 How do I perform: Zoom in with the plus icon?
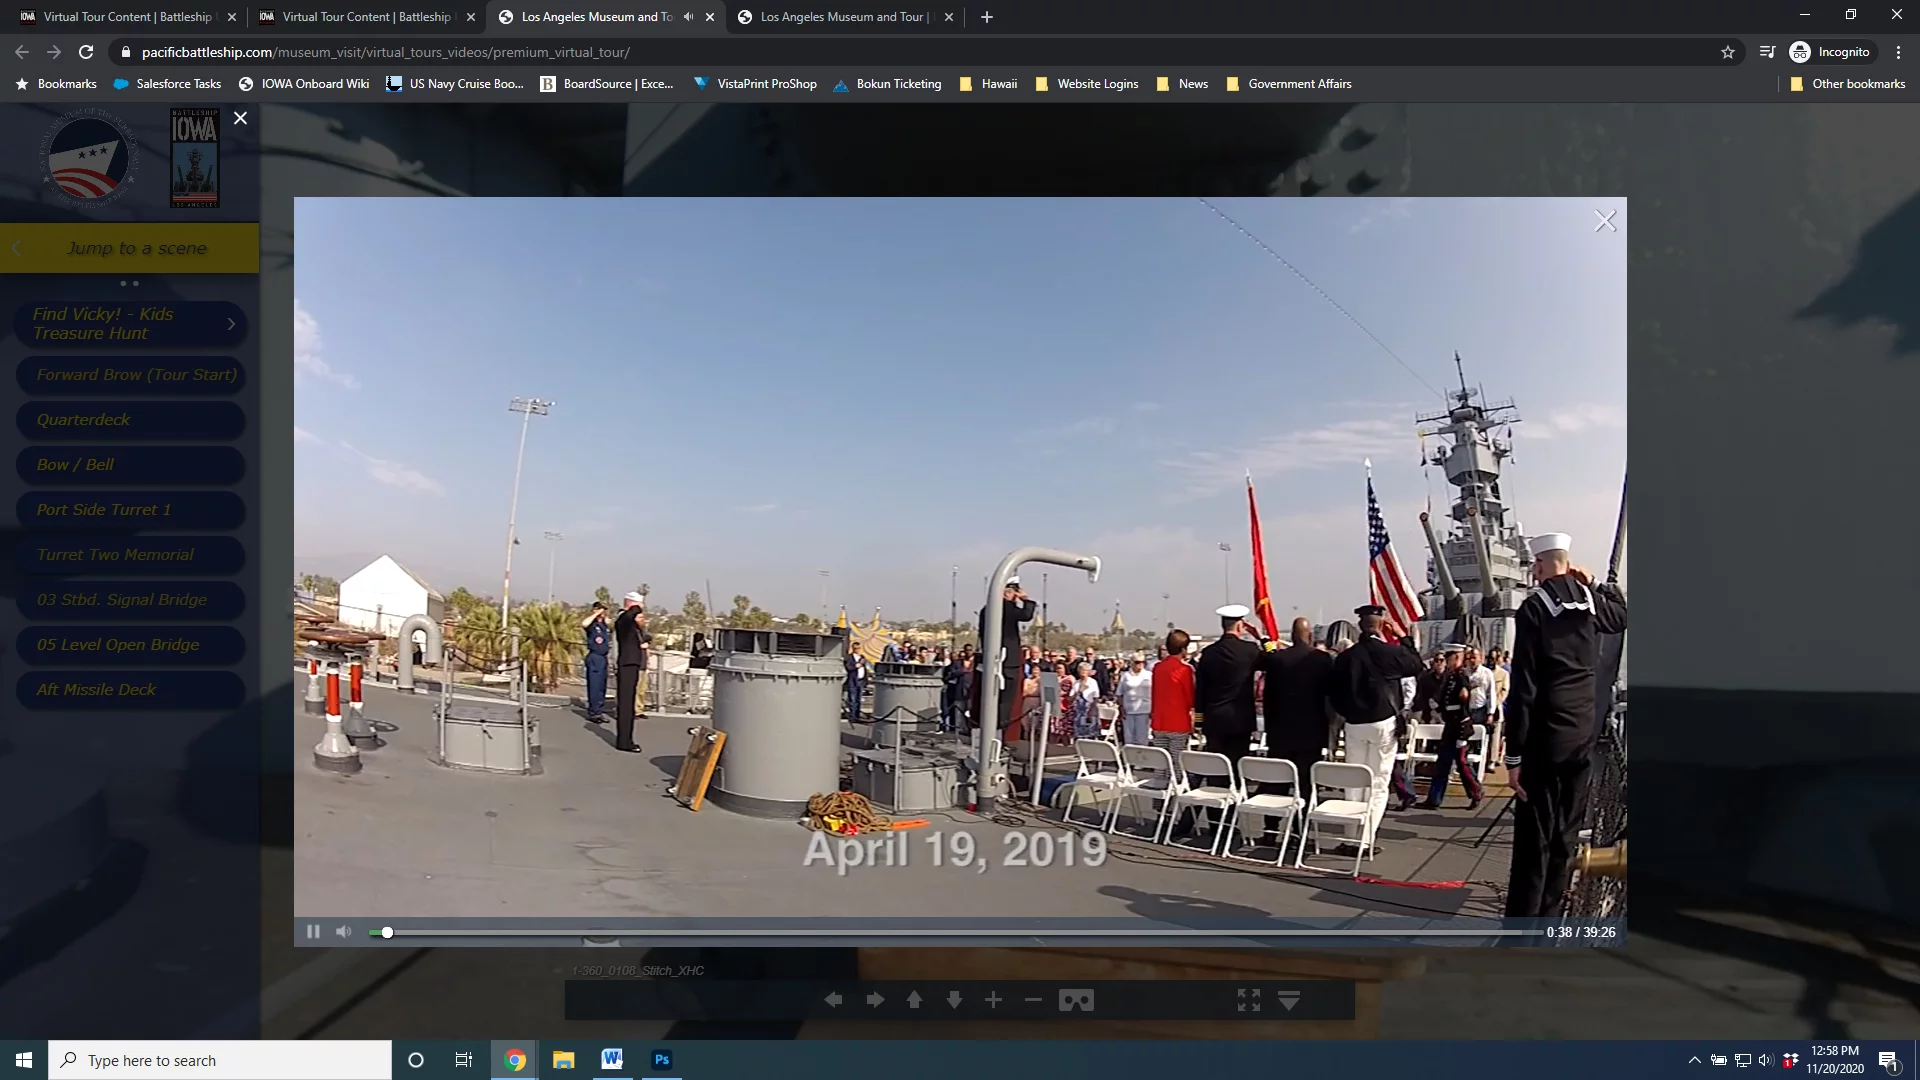coord(993,1000)
